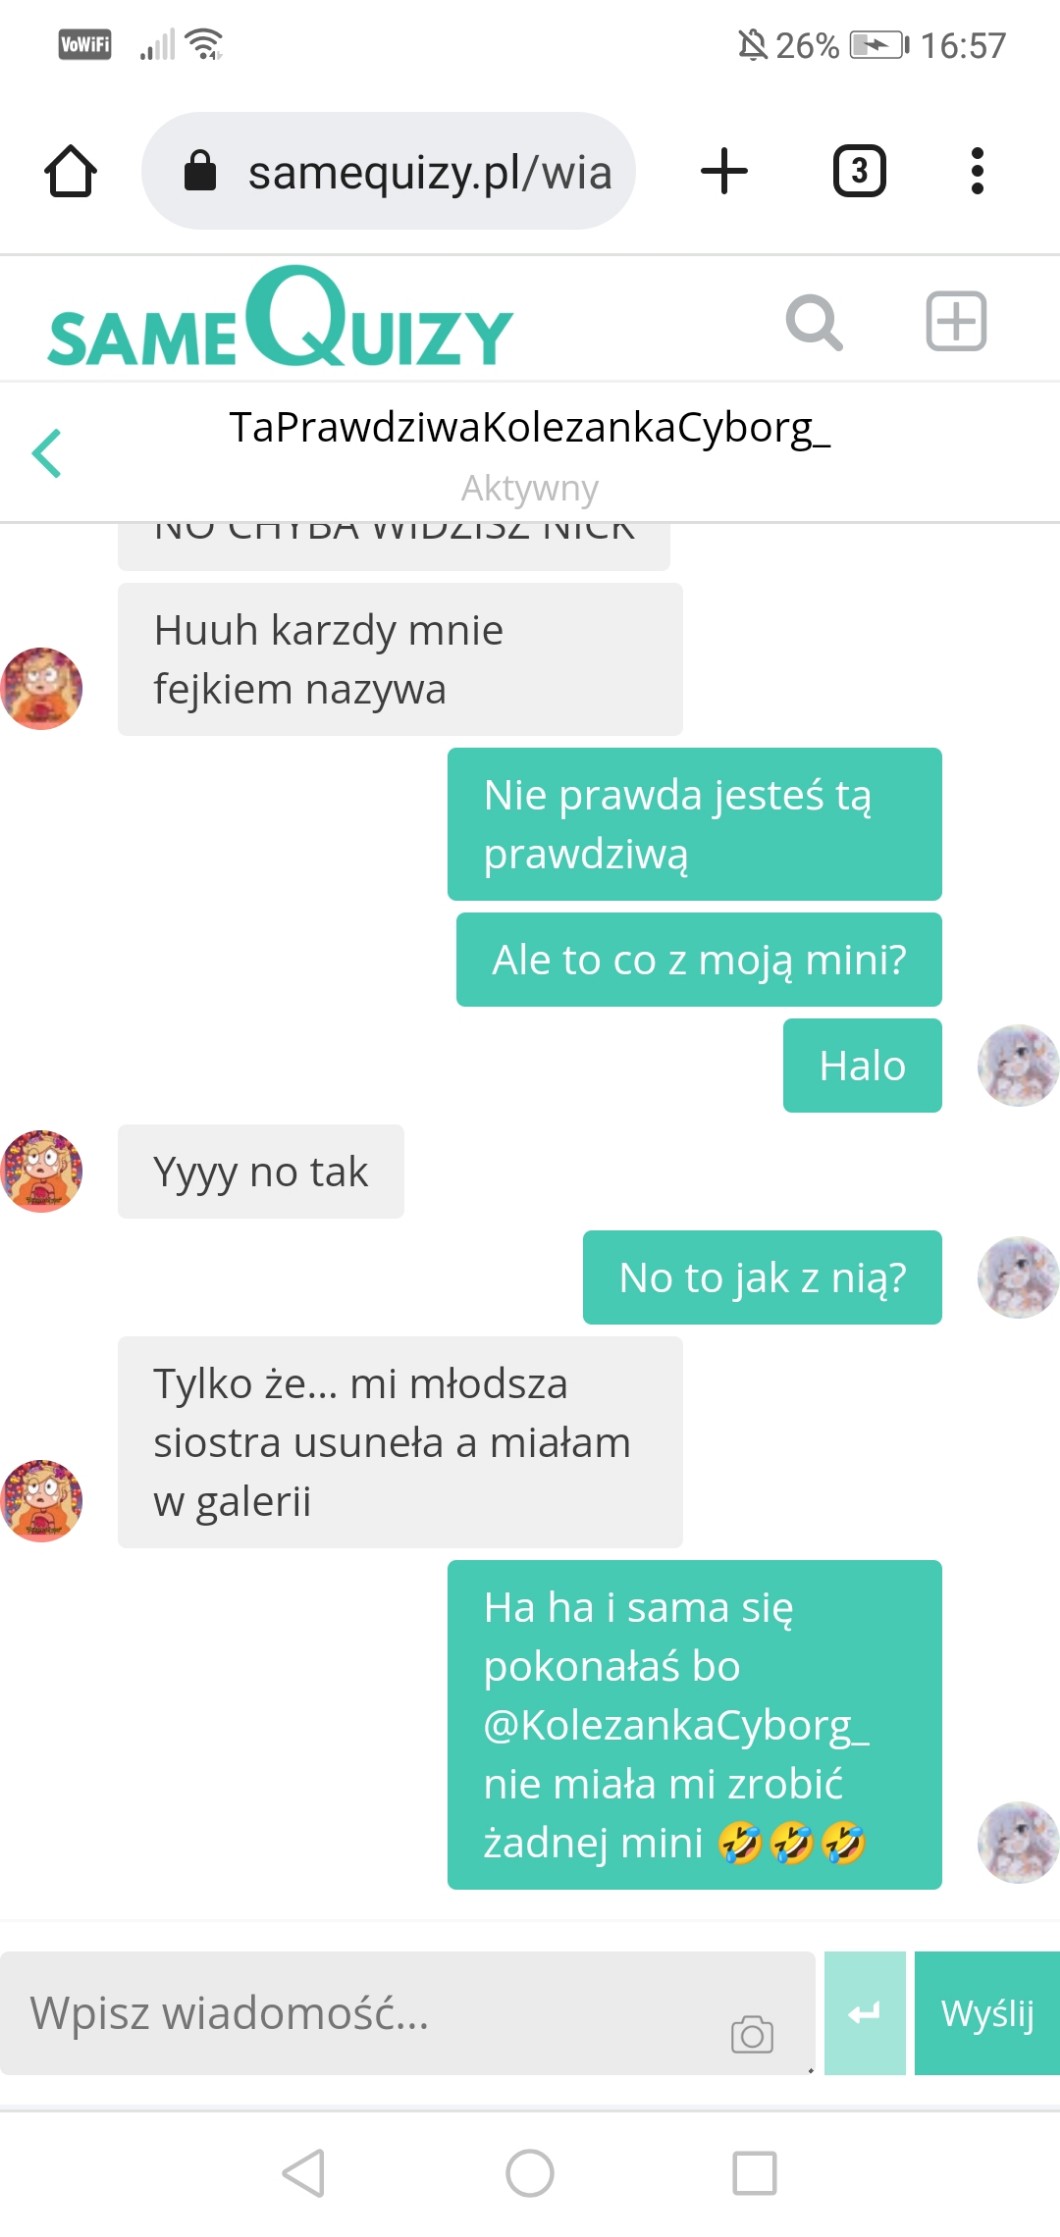
Task: Focus the "Wpisz wiadomość..." message field
Action: (x=408, y=2013)
